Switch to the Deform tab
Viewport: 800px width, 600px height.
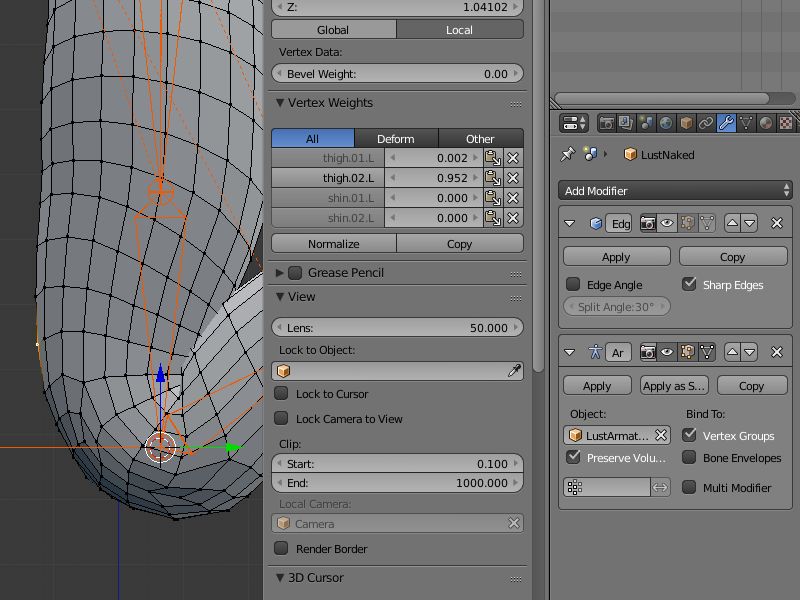(394, 137)
